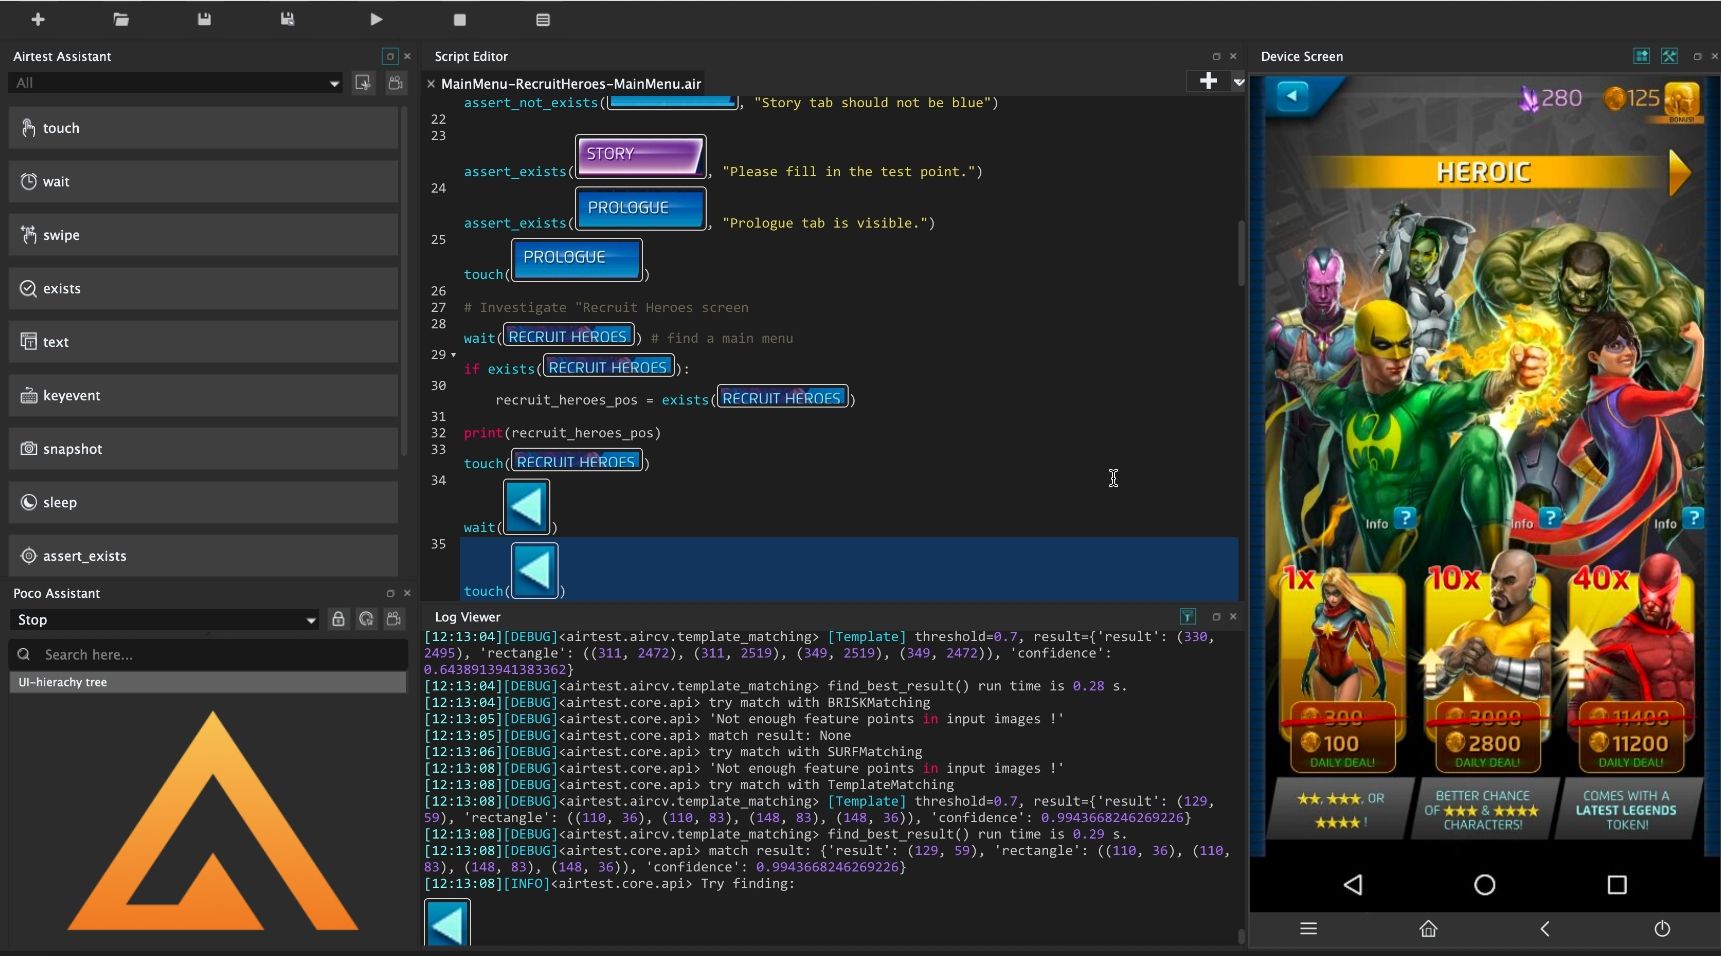Click RECRUIT HEROES image on line 30
Screen dimensions: 1721x956
[782, 398]
